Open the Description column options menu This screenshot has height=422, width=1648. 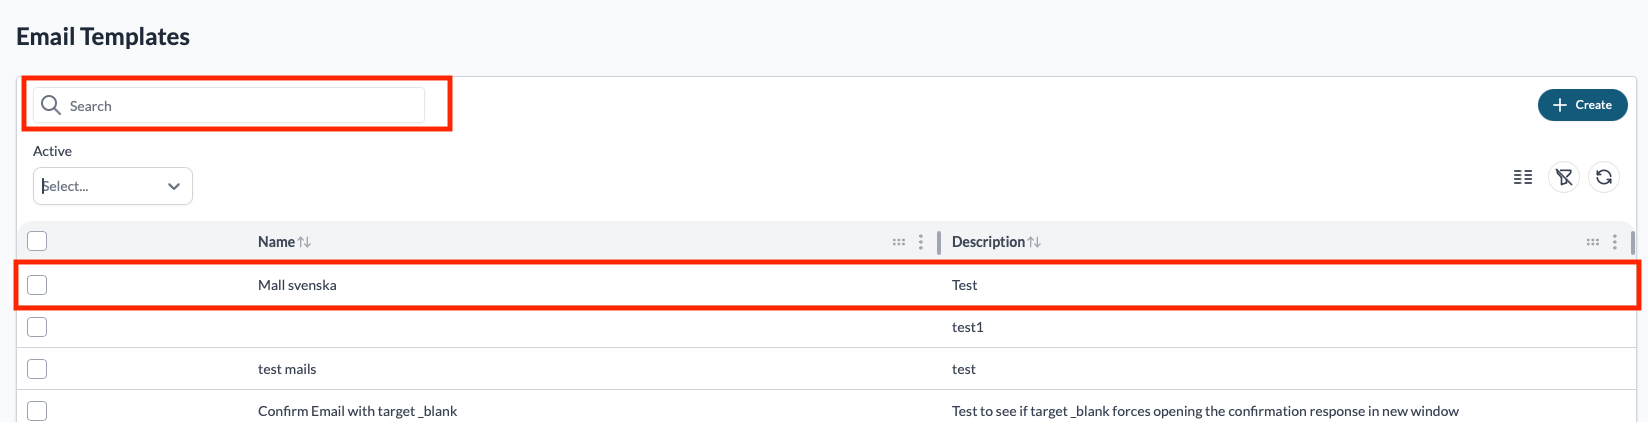point(1615,242)
